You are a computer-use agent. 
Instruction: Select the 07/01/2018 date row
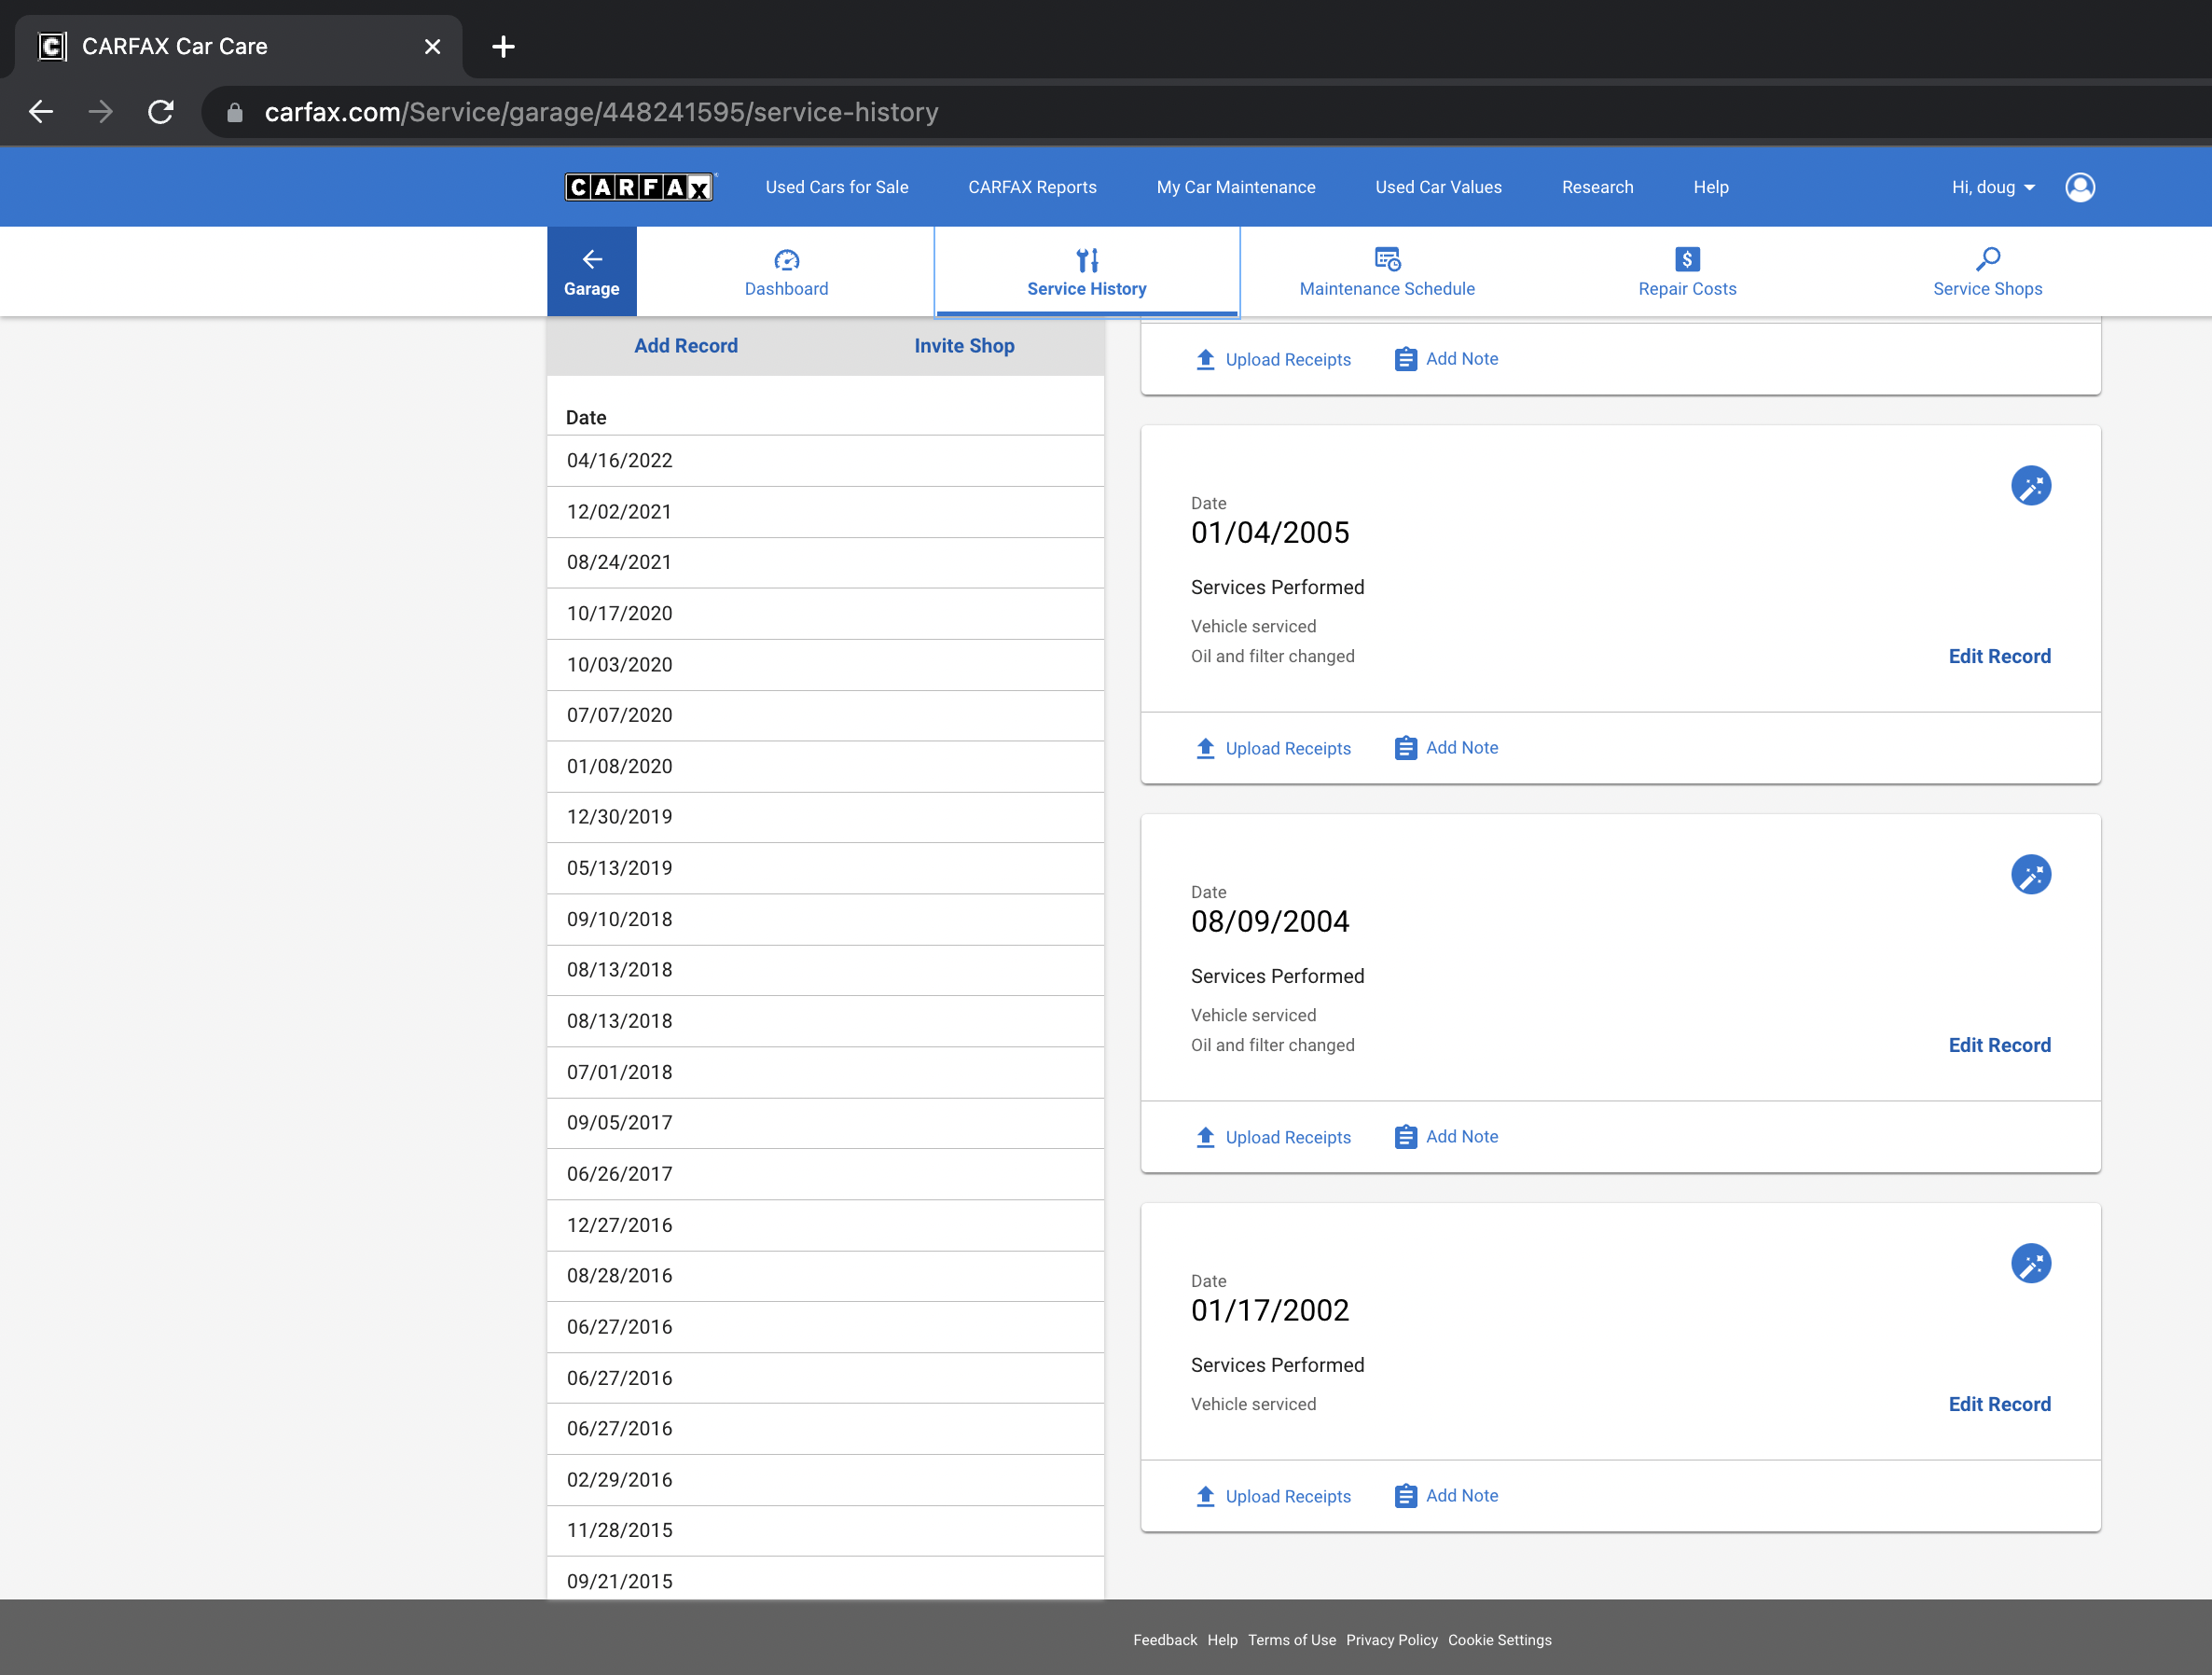[x=826, y=1072]
